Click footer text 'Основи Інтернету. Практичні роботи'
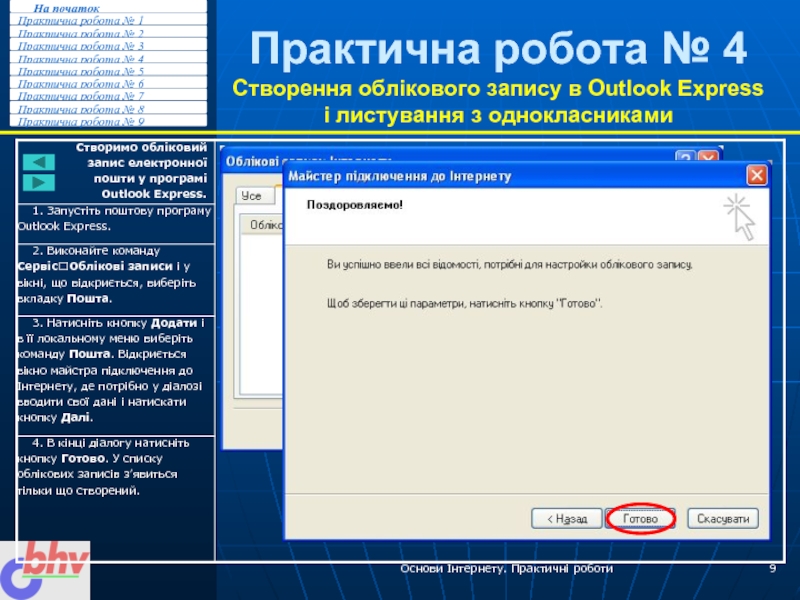The image size is (800, 600). tap(507, 568)
